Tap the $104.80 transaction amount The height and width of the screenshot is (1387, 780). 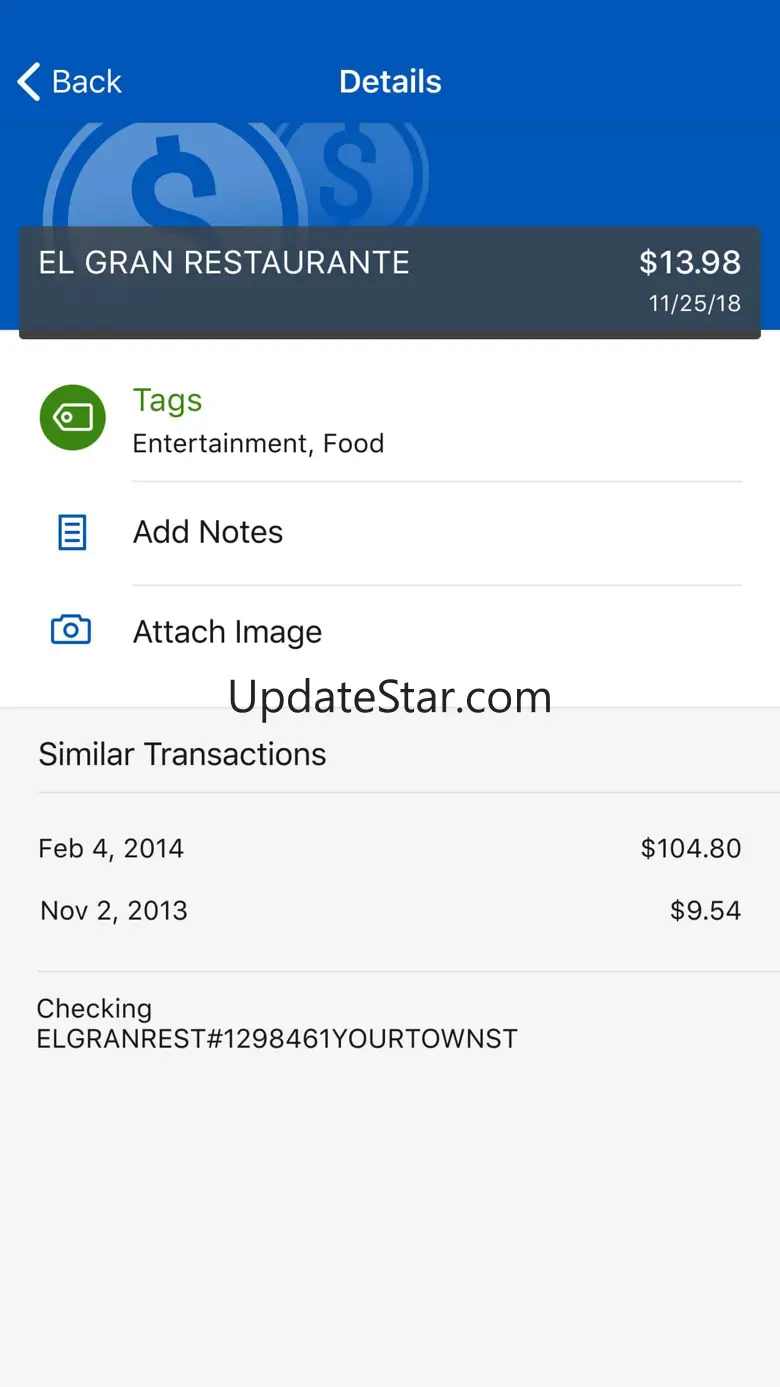(x=691, y=849)
